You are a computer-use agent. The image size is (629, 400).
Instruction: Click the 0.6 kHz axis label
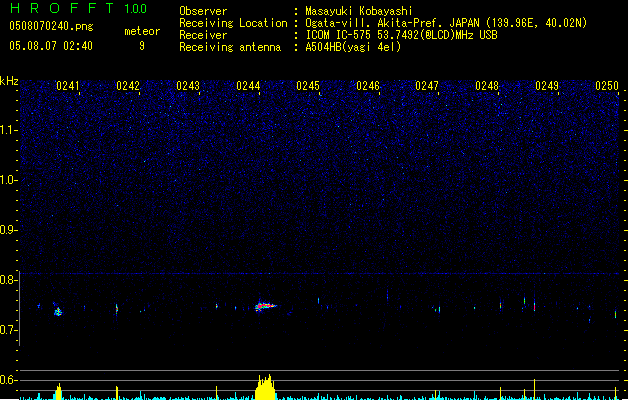(9, 380)
